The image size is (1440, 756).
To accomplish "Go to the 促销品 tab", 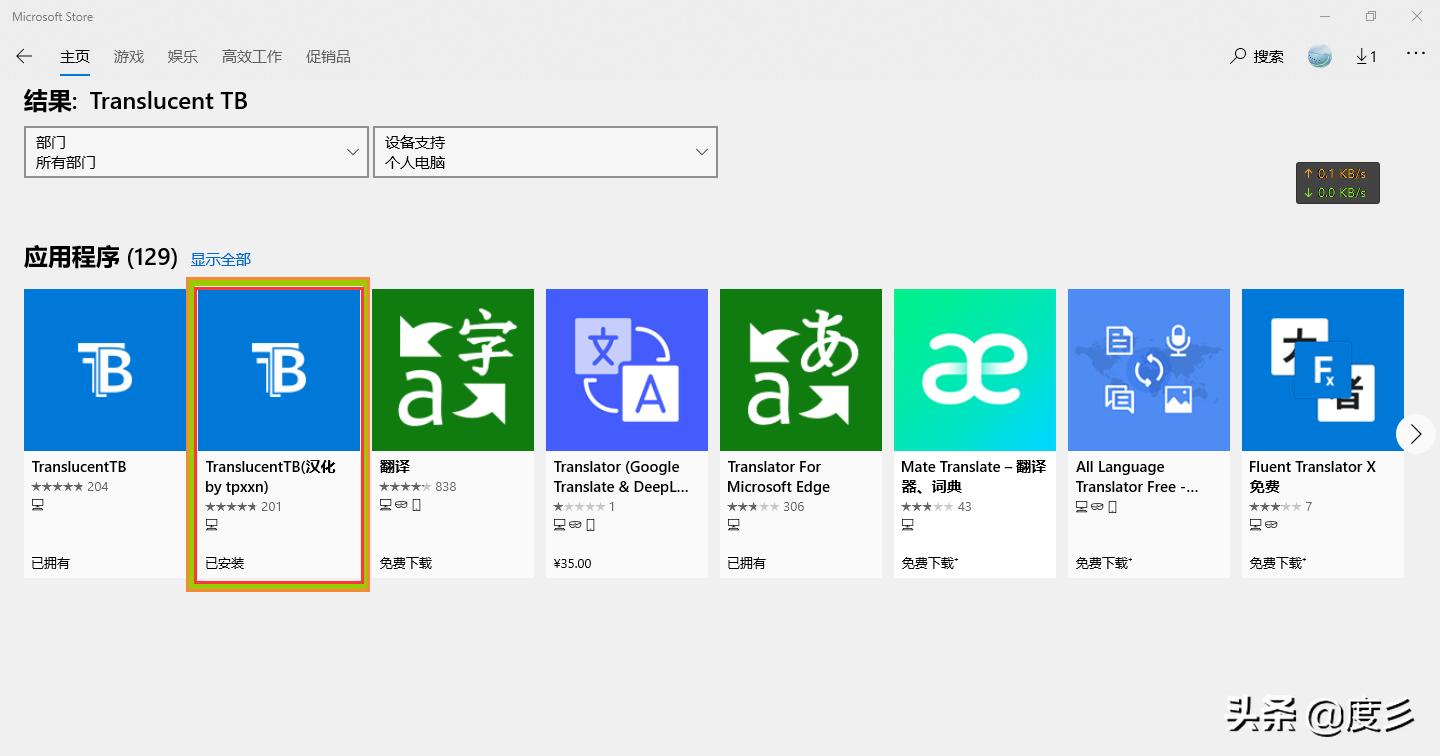I will click(x=328, y=57).
